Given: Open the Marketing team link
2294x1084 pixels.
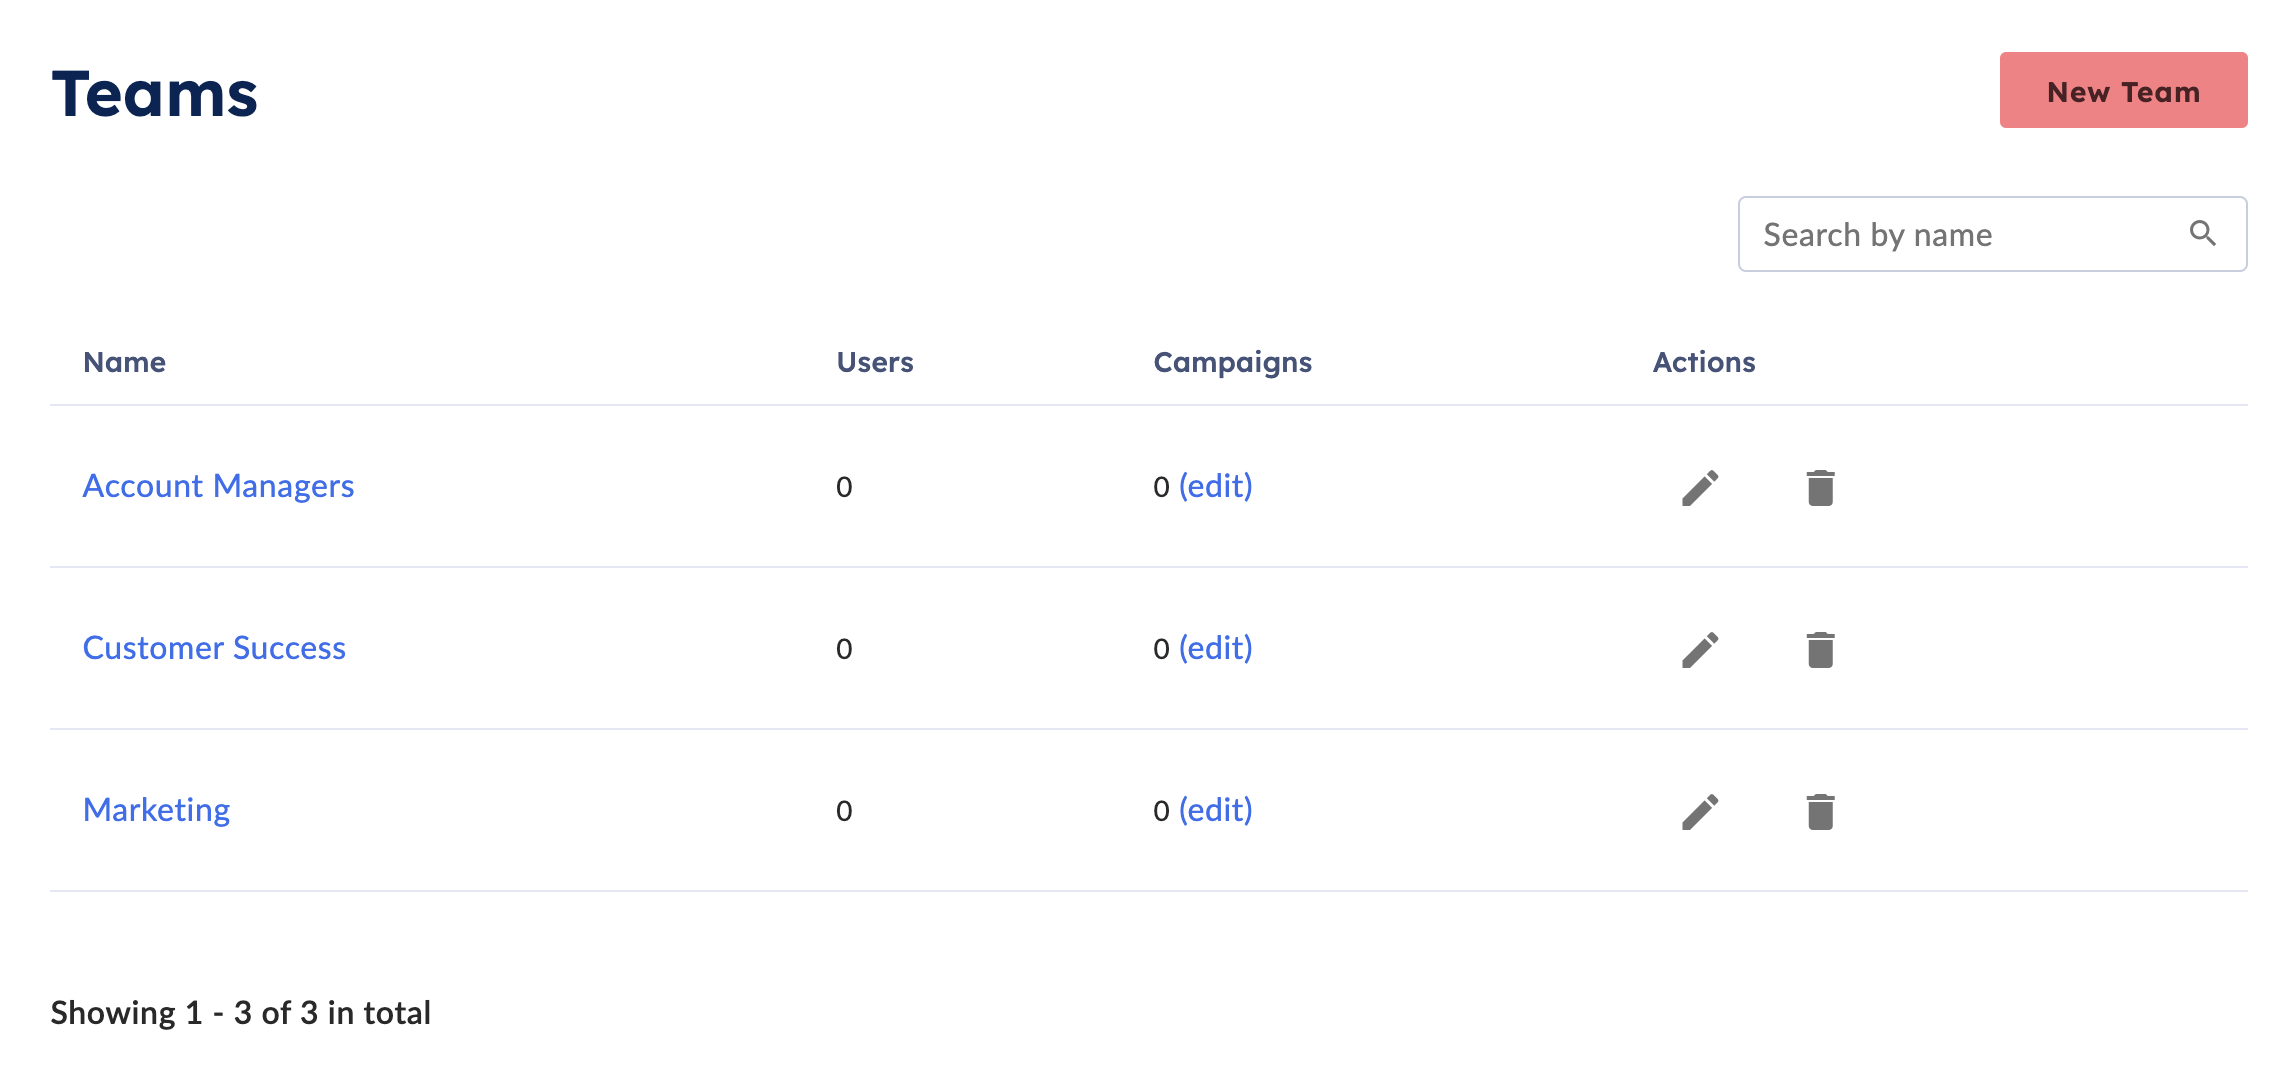Looking at the screenshot, I should point(156,810).
